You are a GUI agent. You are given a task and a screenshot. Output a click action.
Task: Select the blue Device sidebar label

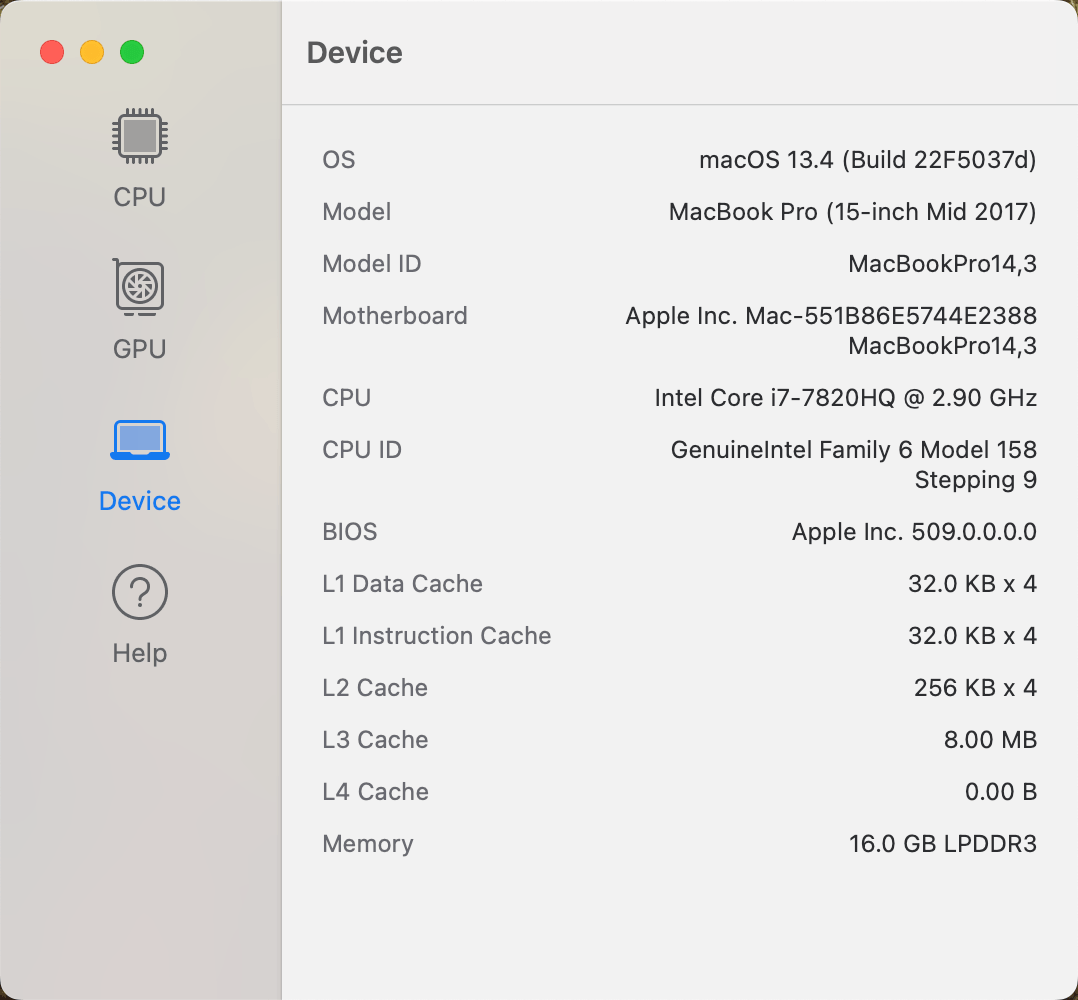pos(140,501)
